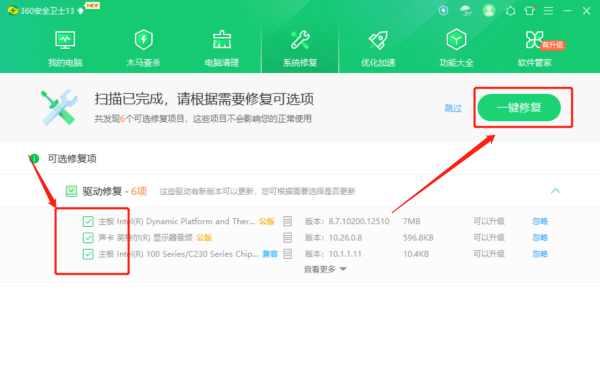Click the NEW badge by the title
Viewport: 600px width, 378px height.
coord(92,5)
